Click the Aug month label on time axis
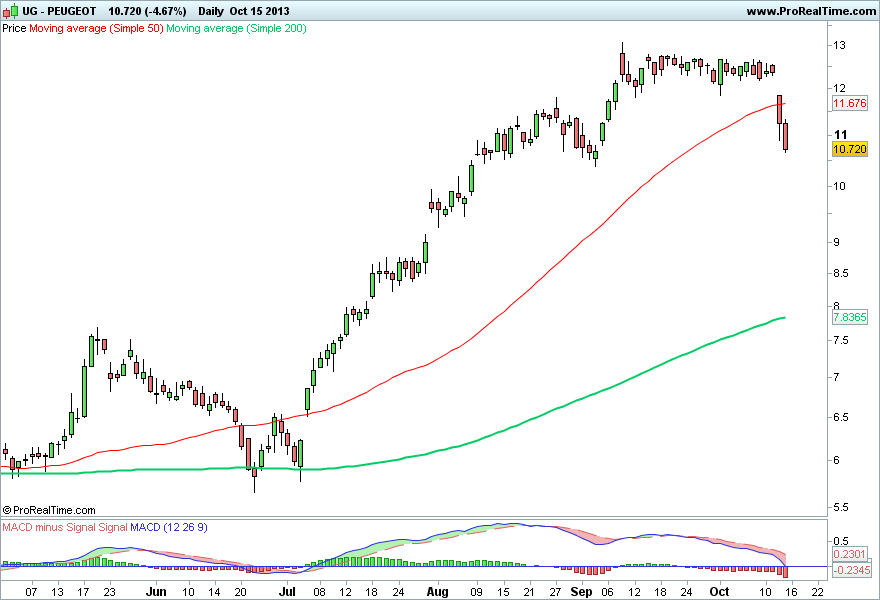Screen dimensions: 880x600 click(437, 592)
